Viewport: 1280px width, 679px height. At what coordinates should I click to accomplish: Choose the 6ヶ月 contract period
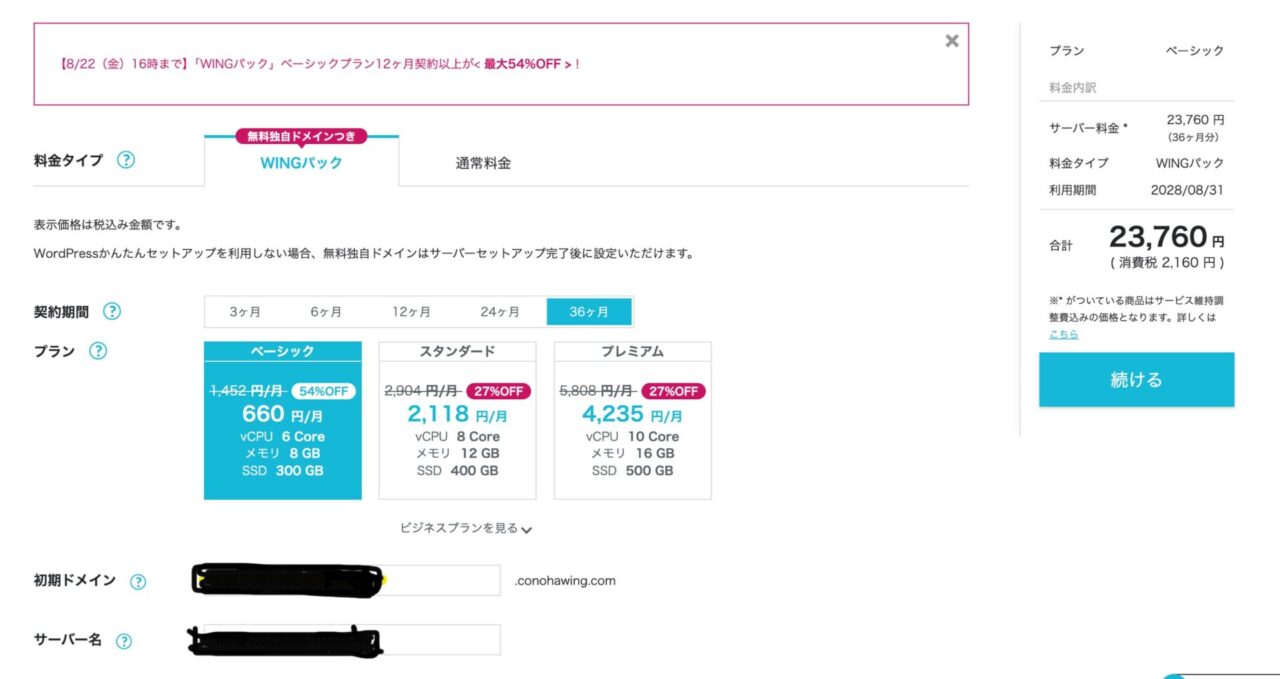[x=326, y=312]
